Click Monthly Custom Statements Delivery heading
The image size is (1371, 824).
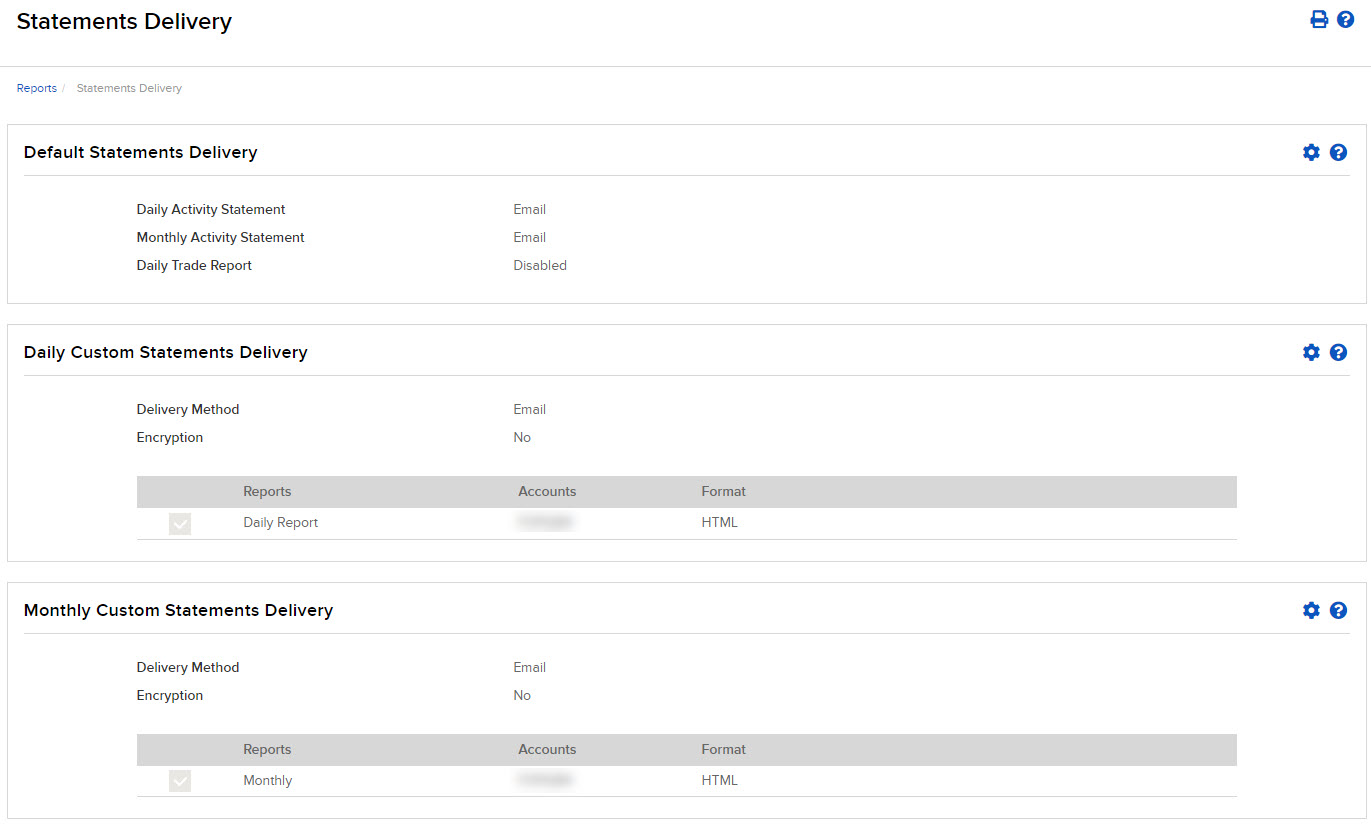coord(178,610)
